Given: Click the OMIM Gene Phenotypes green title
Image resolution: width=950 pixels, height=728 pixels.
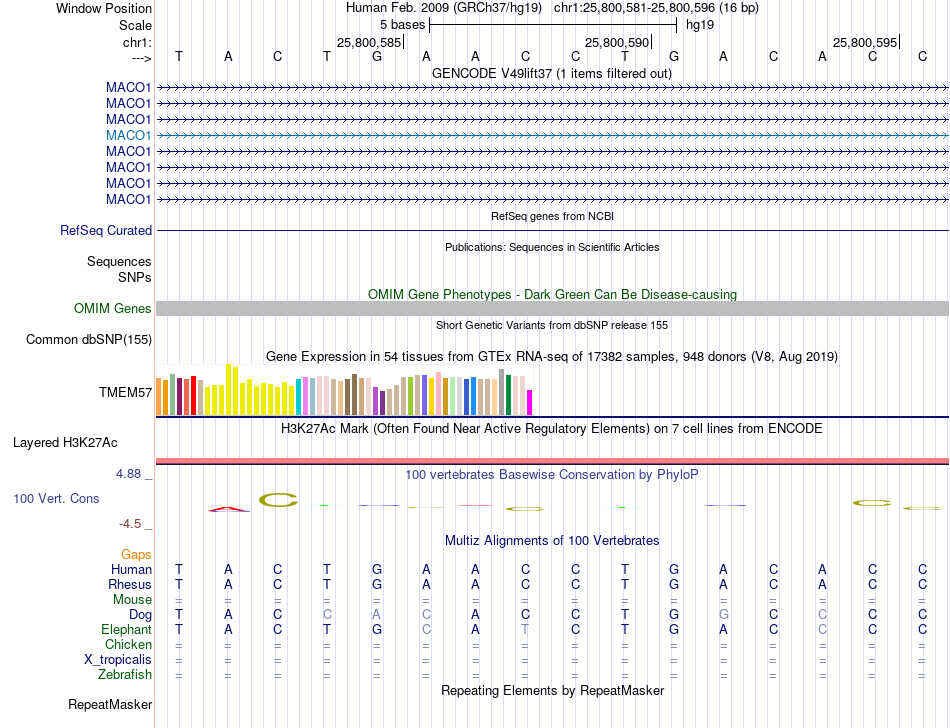Looking at the screenshot, I should (552, 294).
